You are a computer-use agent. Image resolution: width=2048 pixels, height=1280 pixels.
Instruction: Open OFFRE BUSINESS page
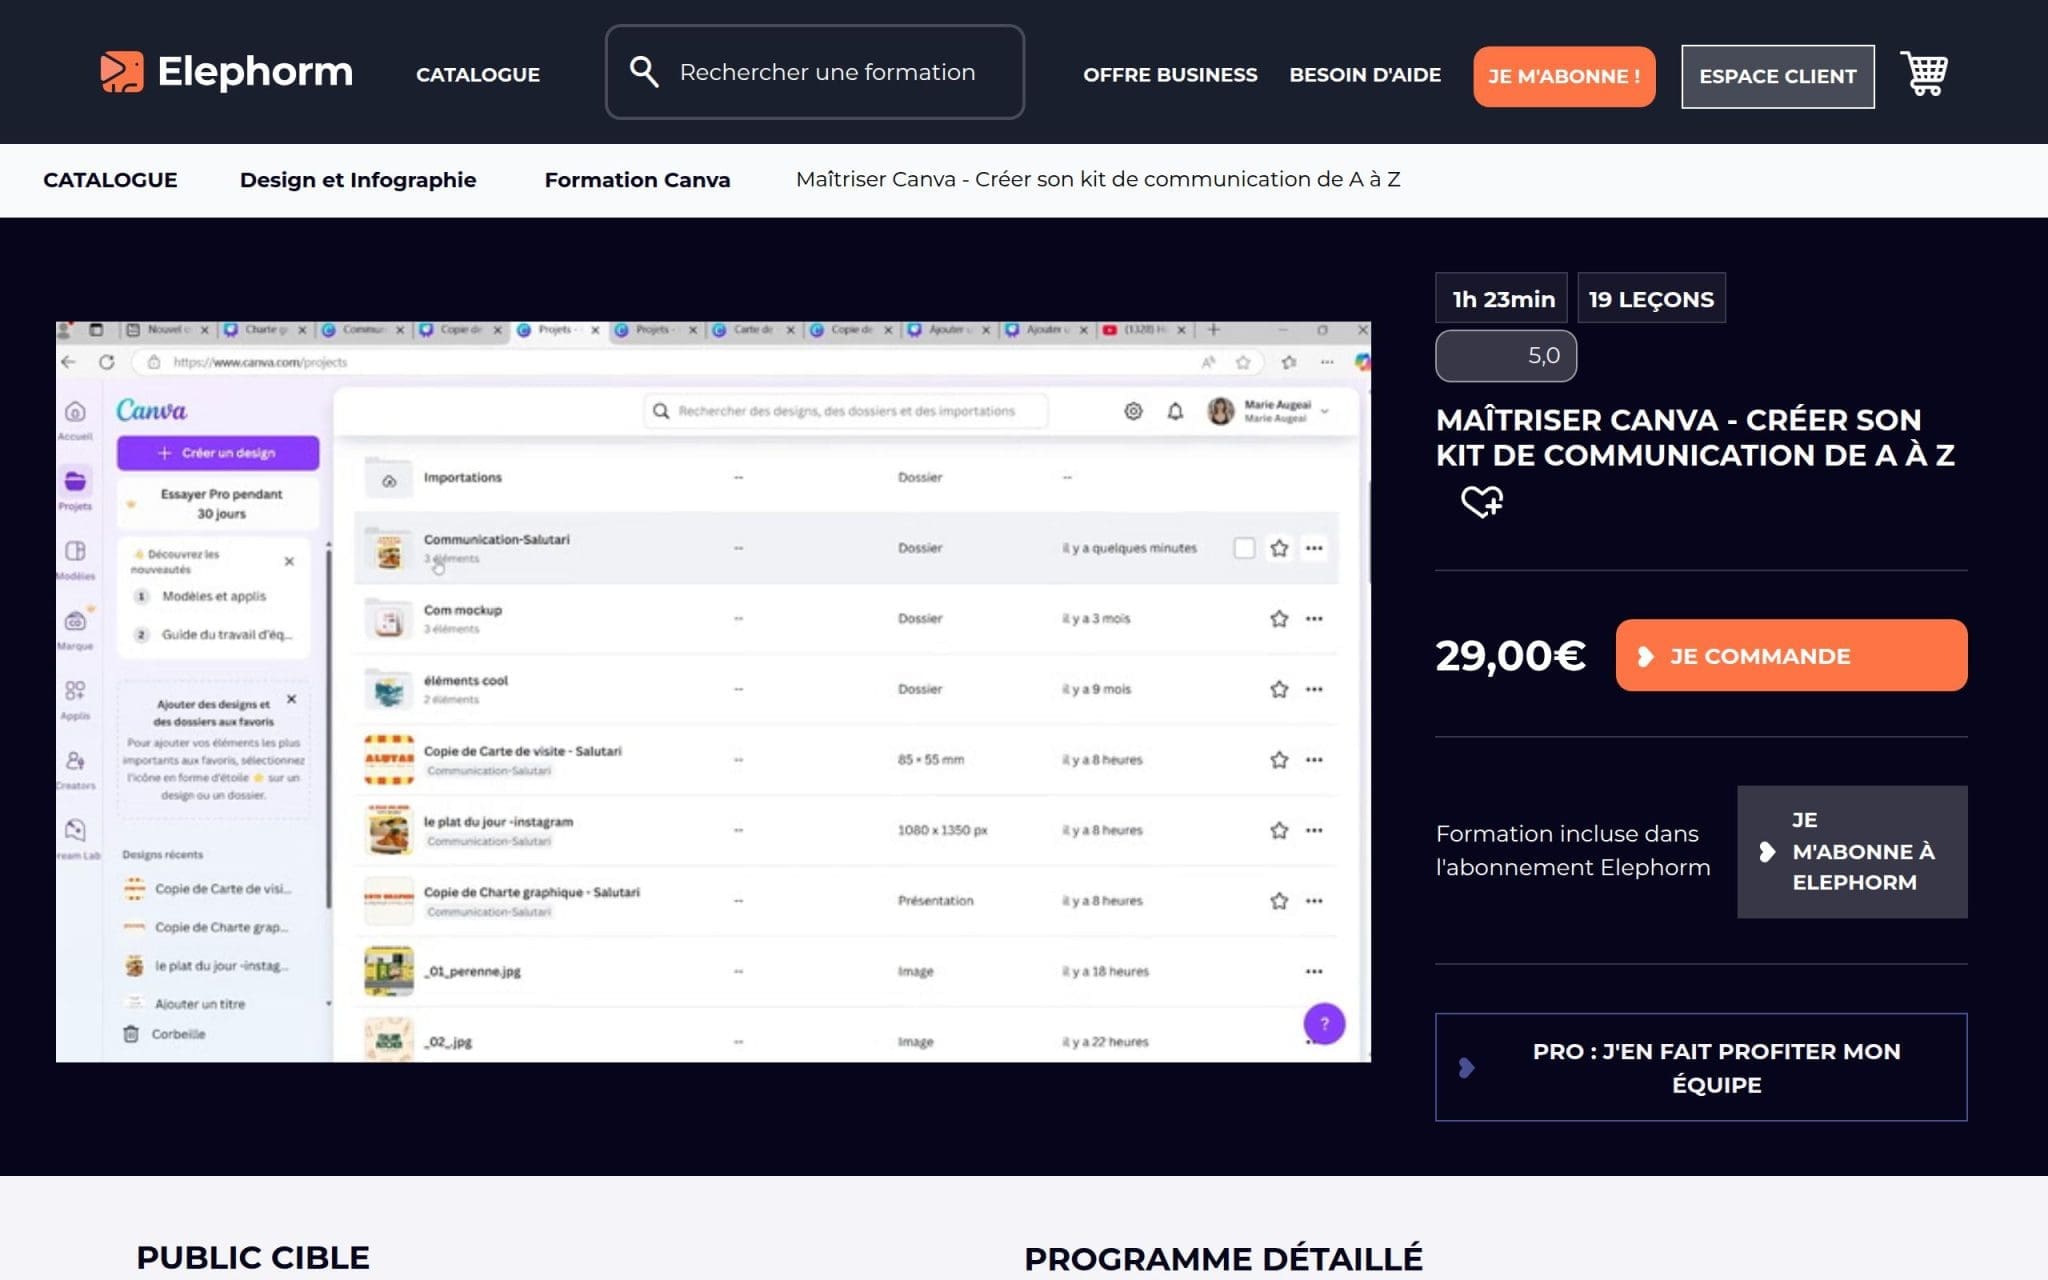pyautogui.click(x=1170, y=75)
